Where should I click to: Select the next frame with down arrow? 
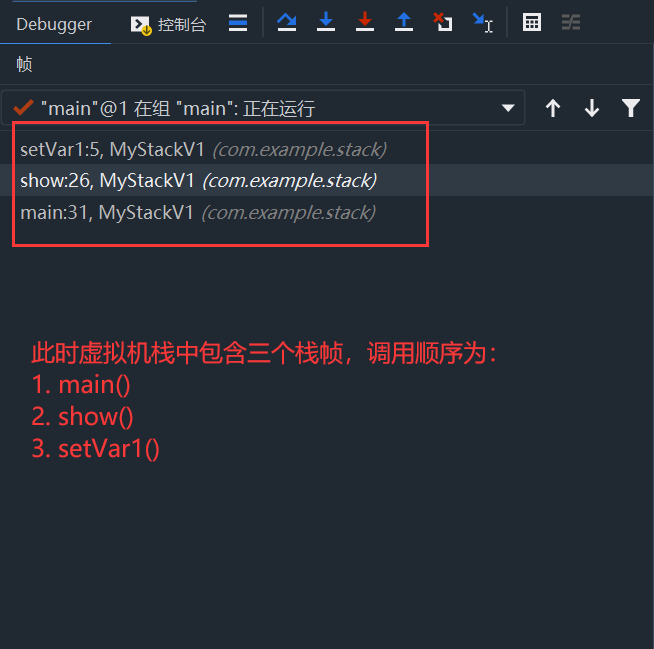tap(592, 108)
